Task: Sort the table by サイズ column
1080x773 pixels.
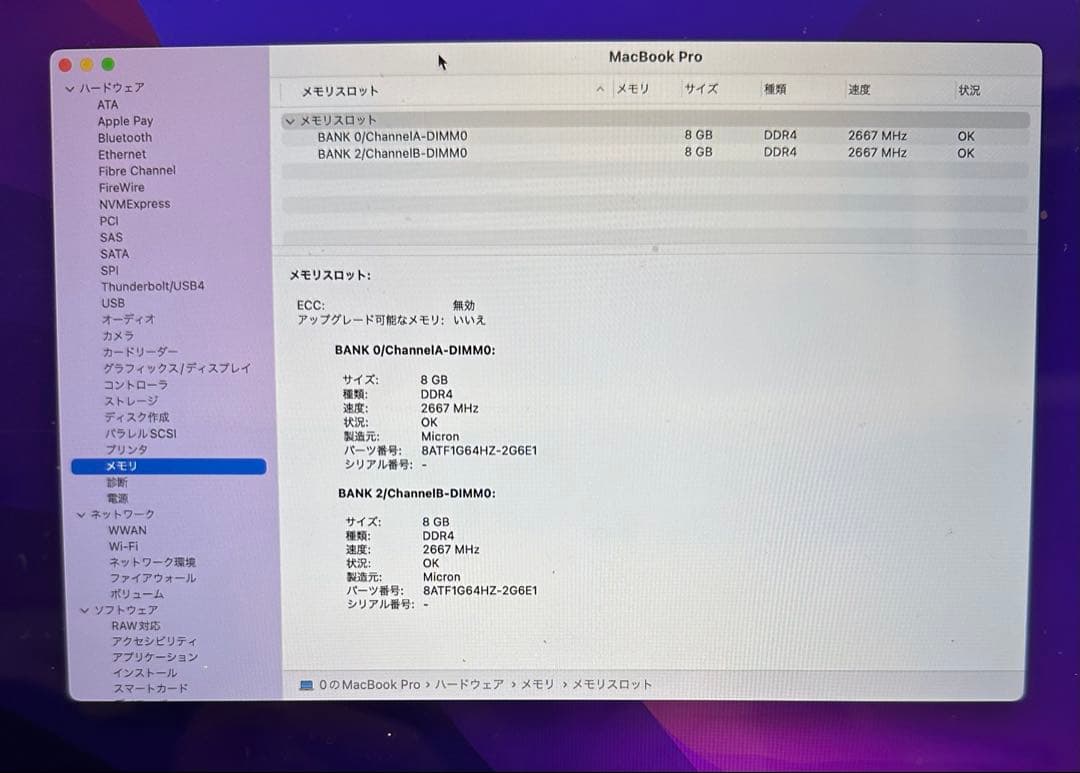Action: [x=701, y=89]
